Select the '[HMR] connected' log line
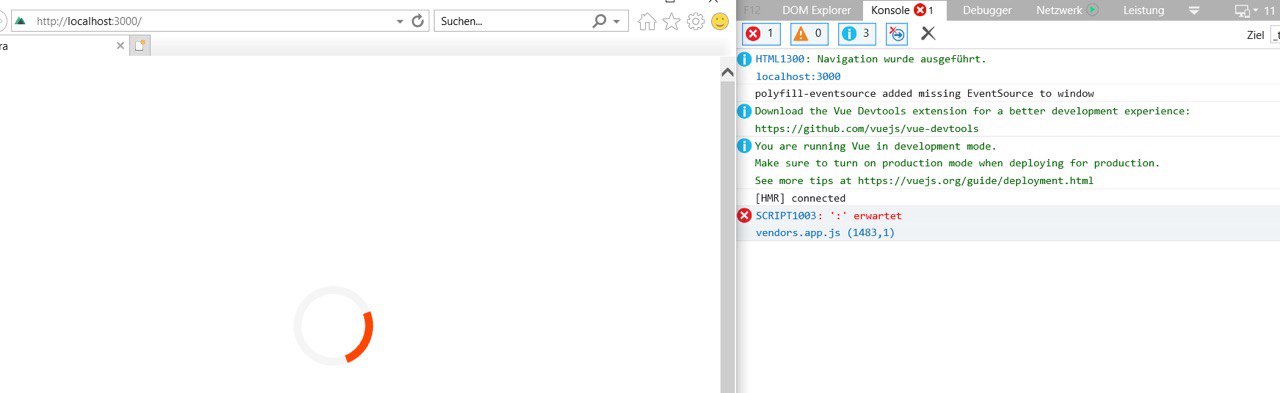Screen dimensions: 1280x393 point(800,198)
